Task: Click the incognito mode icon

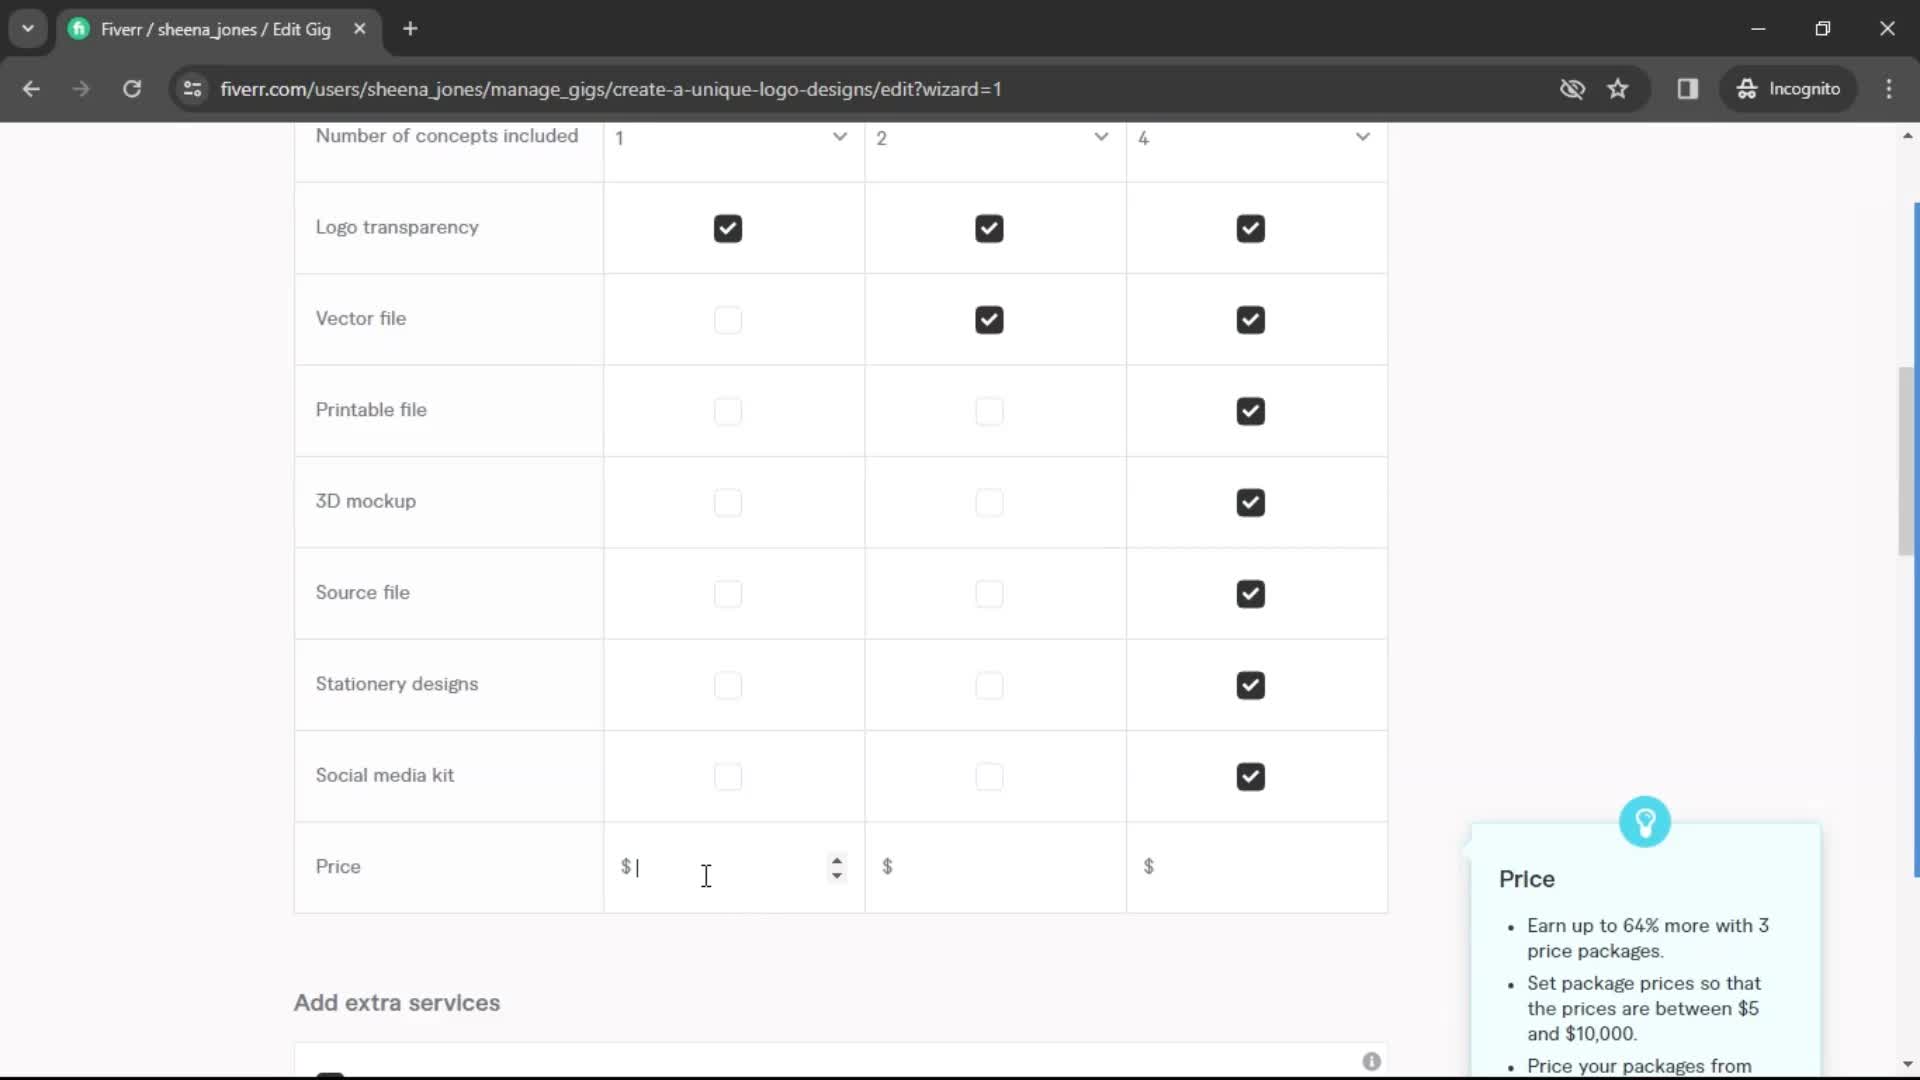Action: pyautogui.click(x=1745, y=88)
